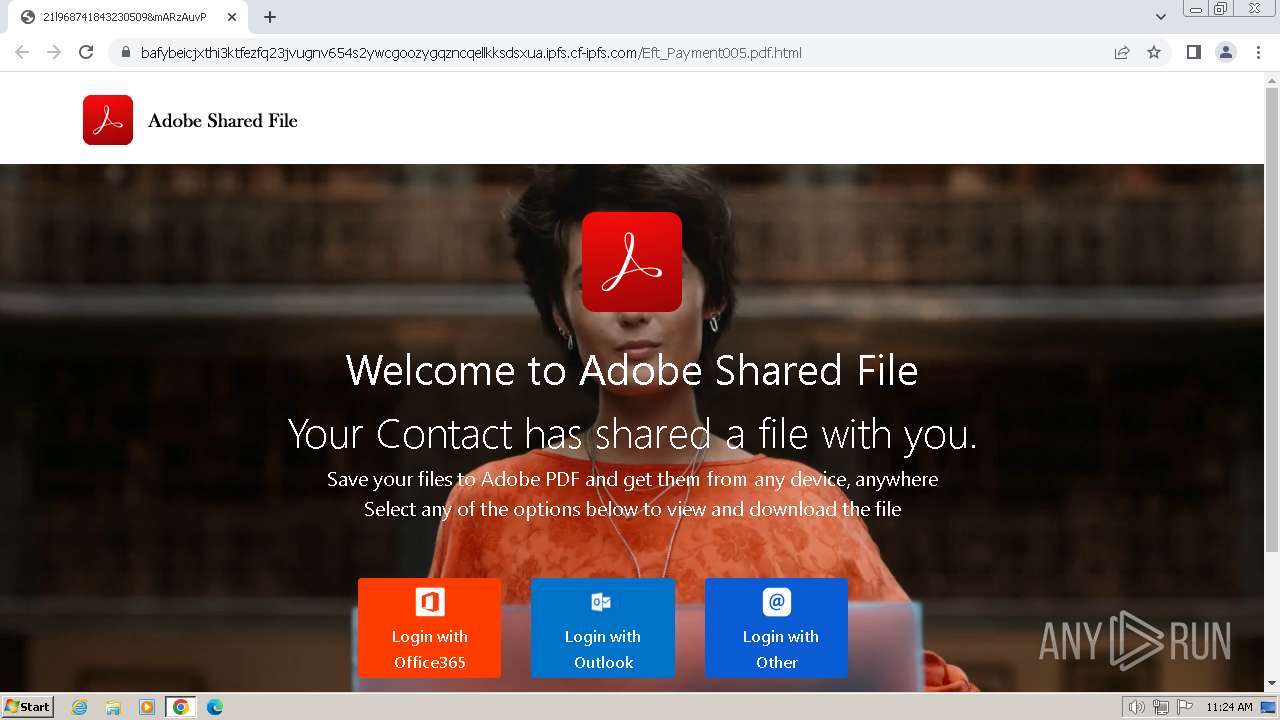Click the taskbar clock 11:24 AM
The image size is (1280, 720).
point(1229,707)
